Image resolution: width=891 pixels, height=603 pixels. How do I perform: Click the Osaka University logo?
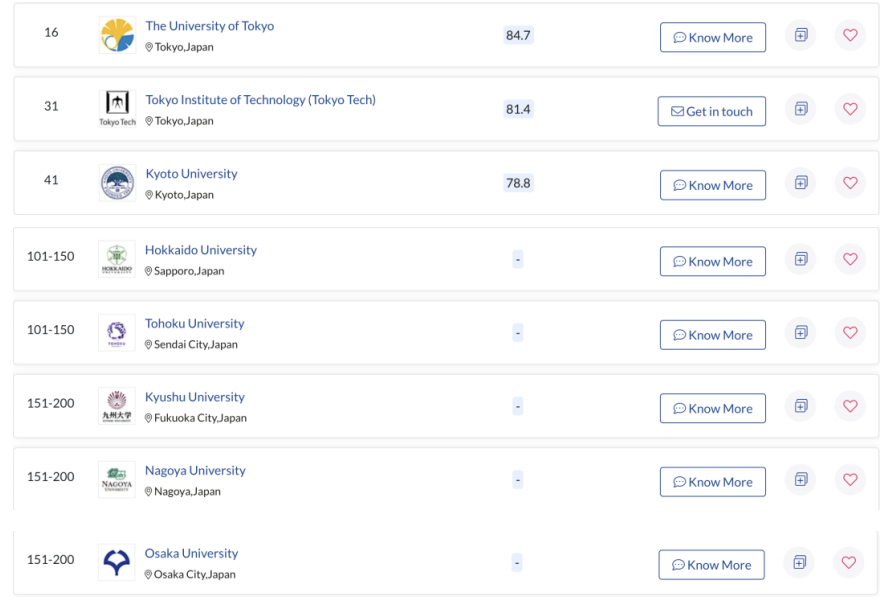coord(116,563)
